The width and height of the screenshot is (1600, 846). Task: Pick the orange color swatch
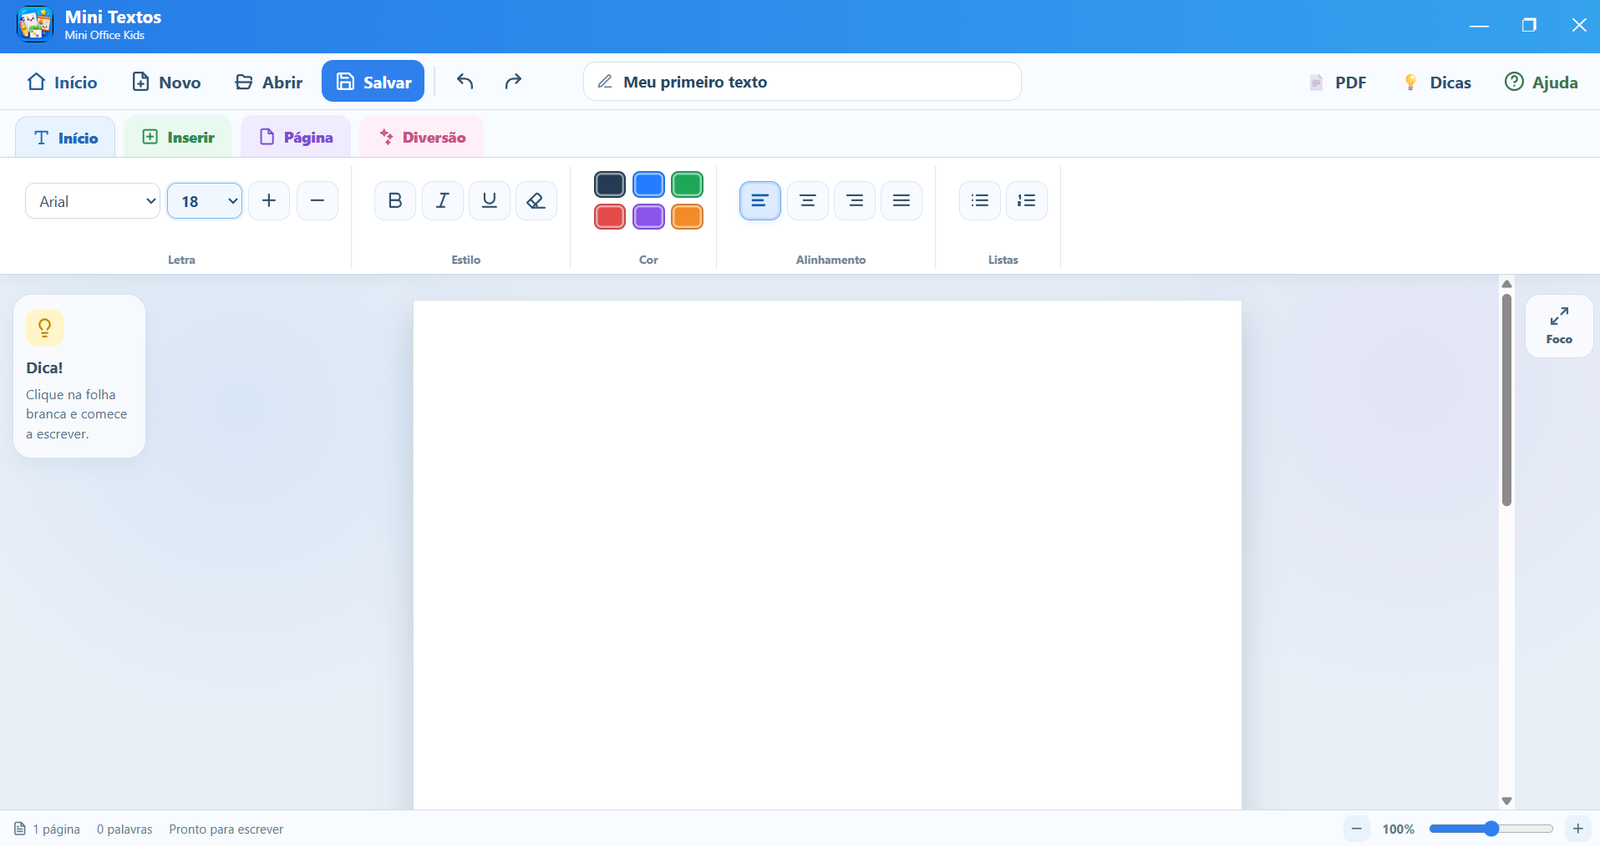coord(687,217)
